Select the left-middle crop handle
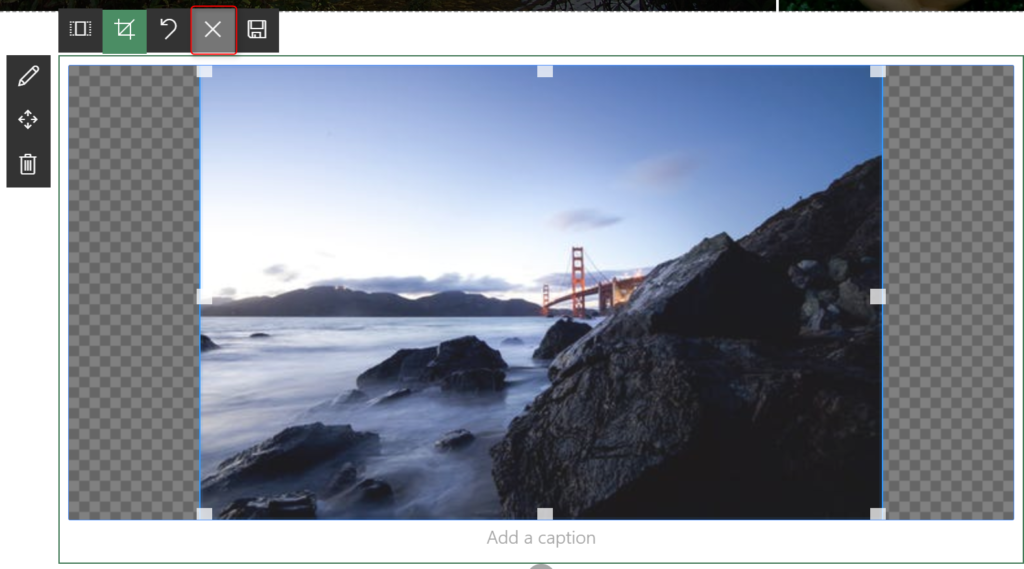1024x569 pixels. coord(204,297)
